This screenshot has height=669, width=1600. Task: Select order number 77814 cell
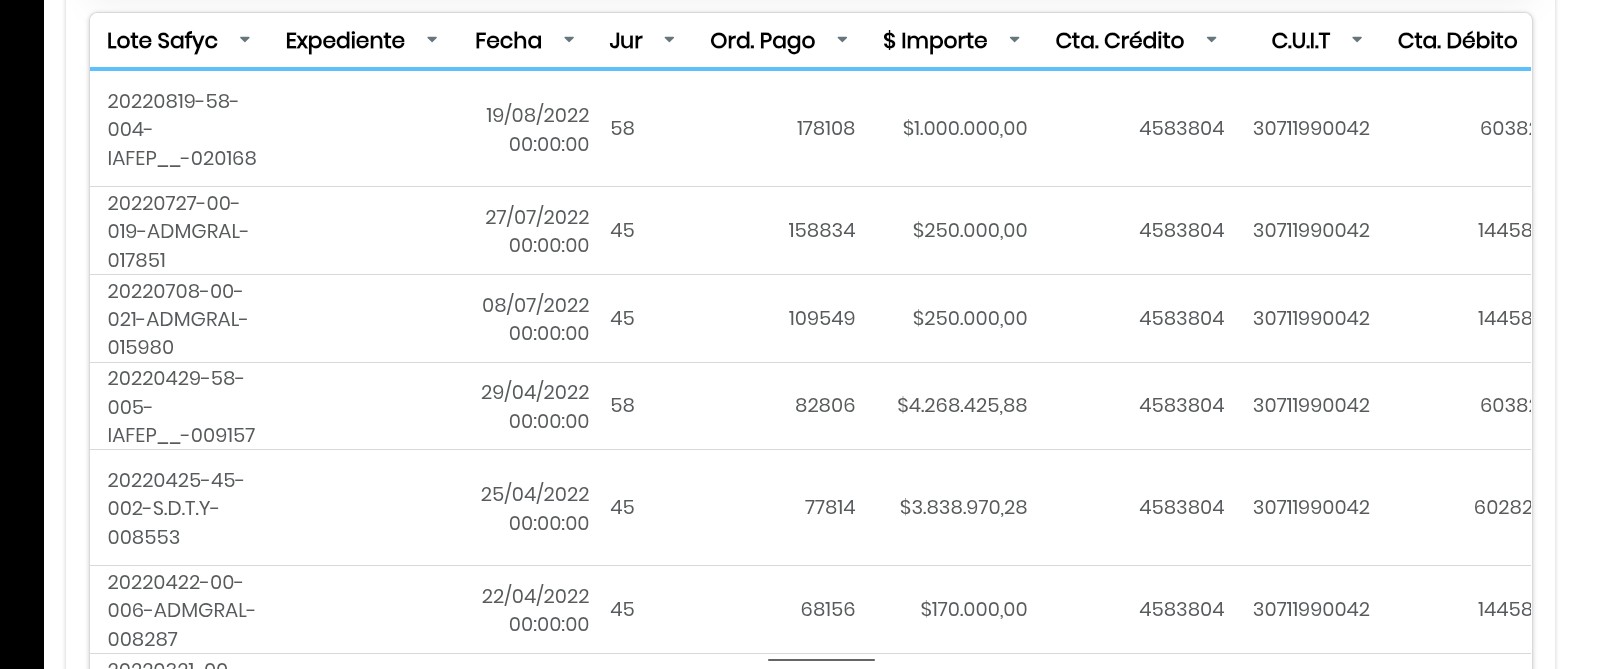tap(829, 508)
